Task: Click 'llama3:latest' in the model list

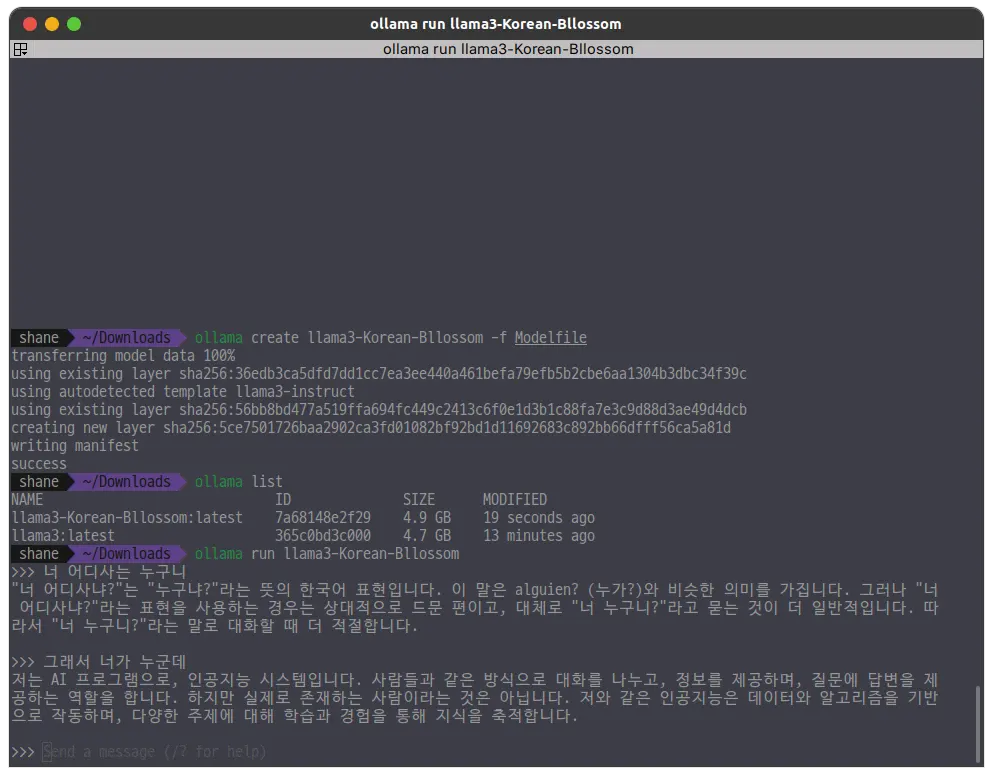Action: coord(63,535)
